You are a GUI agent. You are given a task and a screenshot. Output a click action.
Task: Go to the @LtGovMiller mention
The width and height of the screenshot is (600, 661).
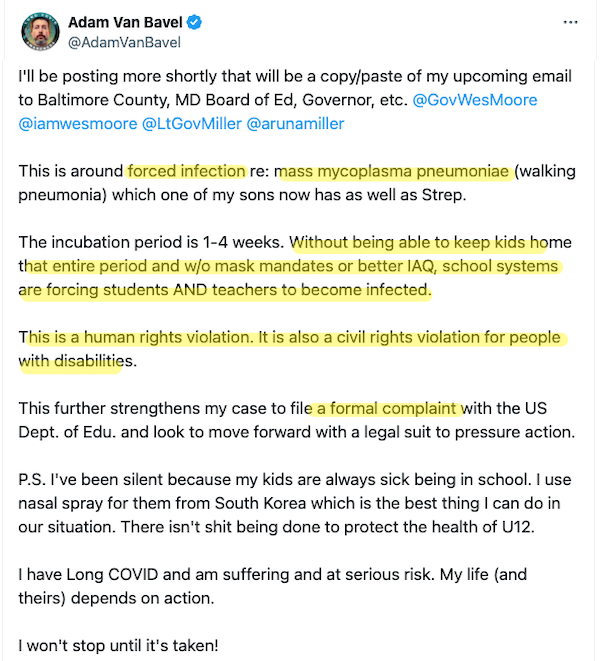193,123
